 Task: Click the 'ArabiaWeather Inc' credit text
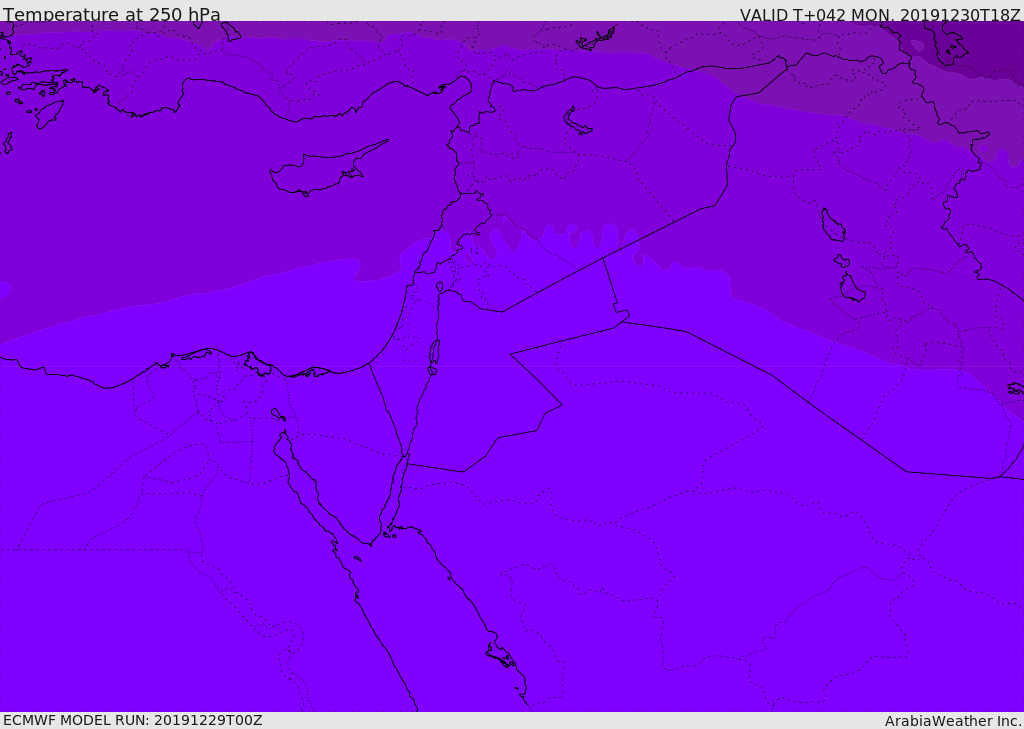[953, 721]
